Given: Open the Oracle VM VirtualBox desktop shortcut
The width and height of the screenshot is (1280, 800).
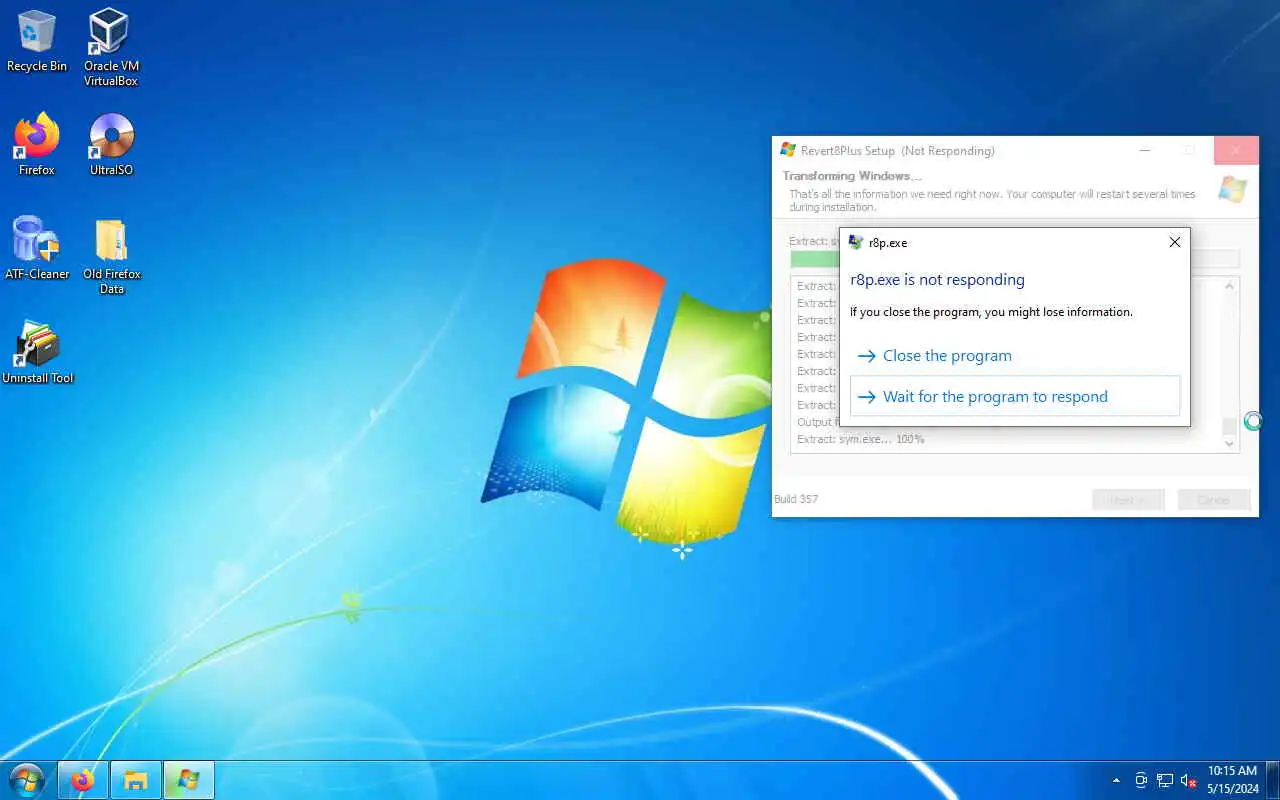Looking at the screenshot, I should [x=111, y=48].
